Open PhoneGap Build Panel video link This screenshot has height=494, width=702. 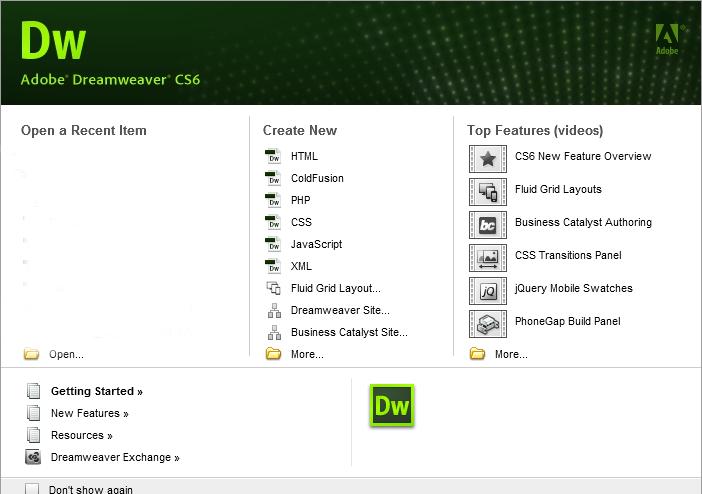point(568,321)
